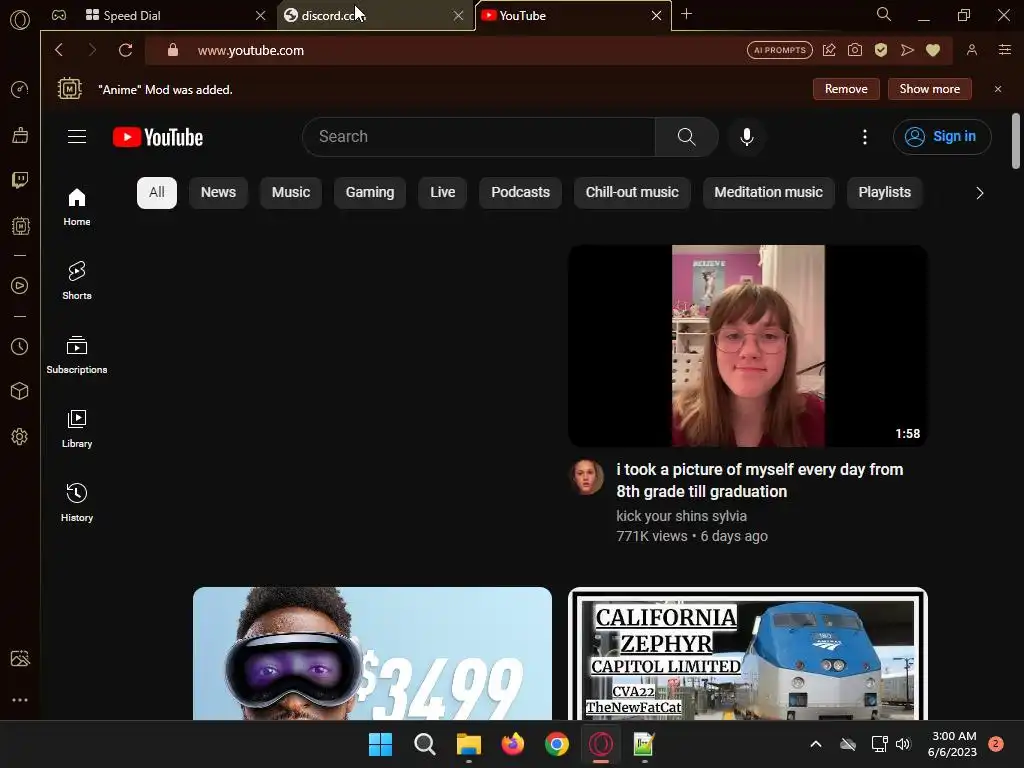Open Subscriptions in YouTube sidebar
The width and height of the screenshot is (1024, 768).
pyautogui.click(x=77, y=355)
